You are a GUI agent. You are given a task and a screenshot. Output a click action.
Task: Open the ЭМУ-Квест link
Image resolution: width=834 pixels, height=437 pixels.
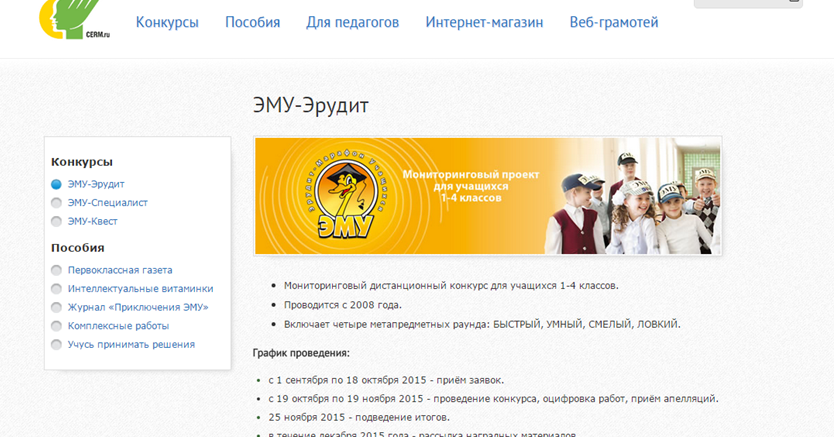pyautogui.click(x=93, y=222)
